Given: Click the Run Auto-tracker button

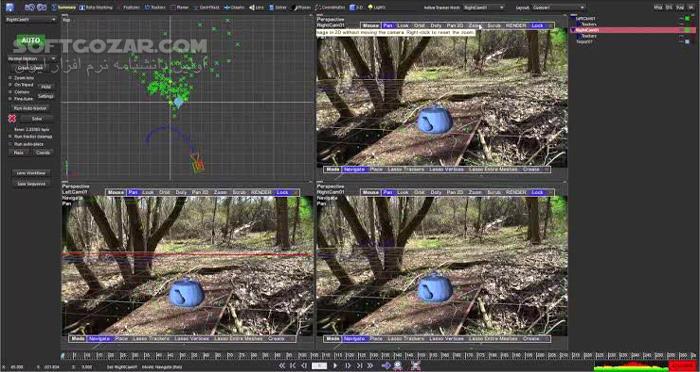Looking at the screenshot, I should click(x=30, y=108).
